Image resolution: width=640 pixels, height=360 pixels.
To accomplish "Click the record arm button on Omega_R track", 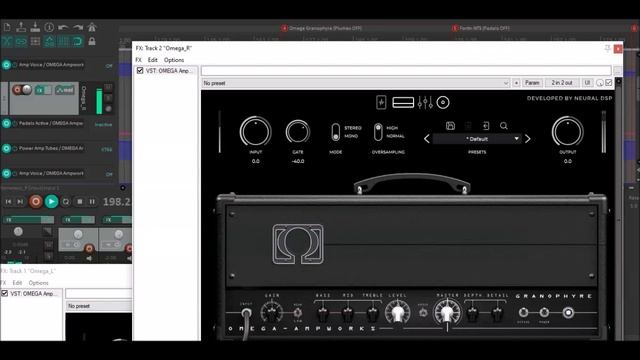I will (x=17, y=89).
